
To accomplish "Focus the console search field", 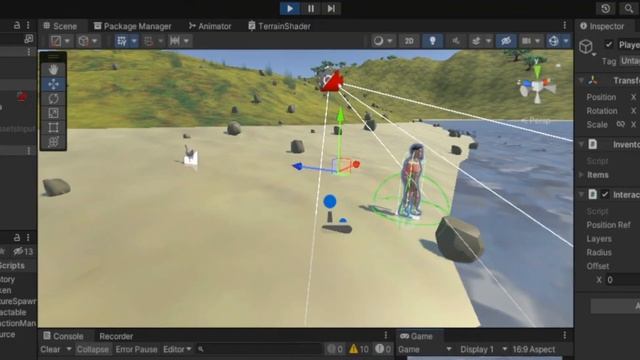I will point(260,349).
